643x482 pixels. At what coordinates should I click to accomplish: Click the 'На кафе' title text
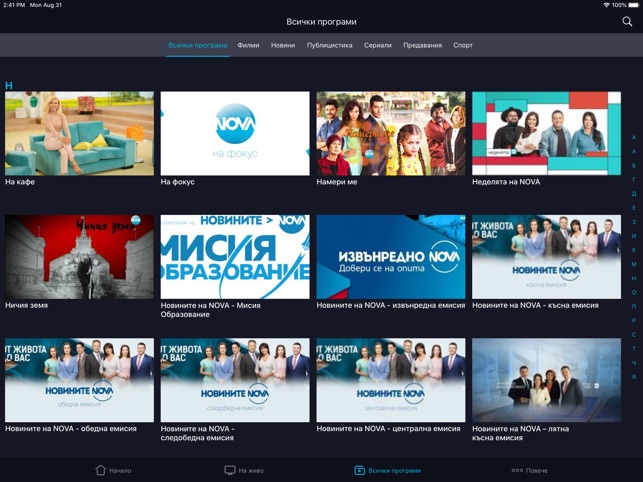[x=20, y=182]
